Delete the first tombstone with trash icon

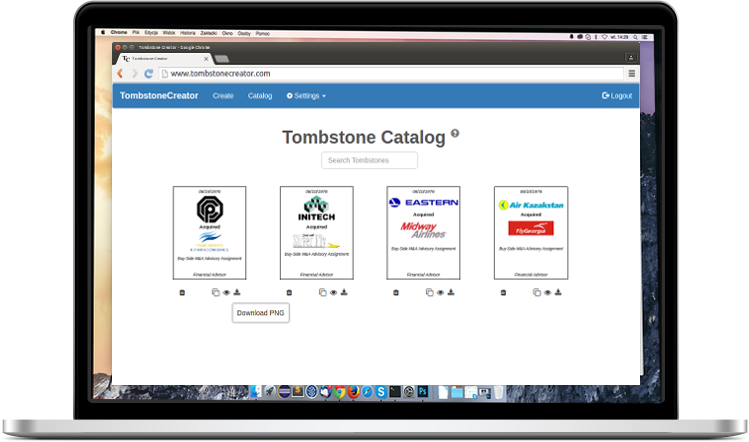click(182, 292)
